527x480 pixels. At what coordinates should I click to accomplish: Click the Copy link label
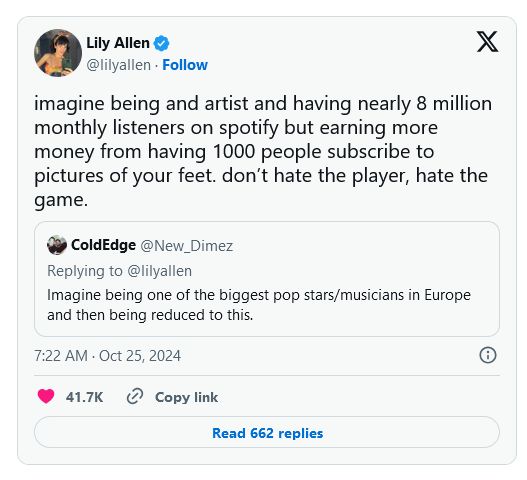pos(187,397)
